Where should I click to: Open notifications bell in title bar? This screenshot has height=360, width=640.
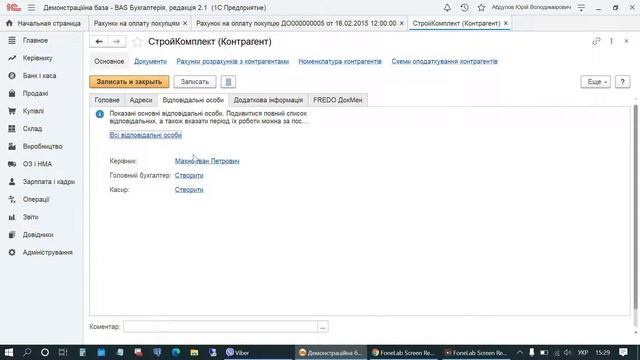tap(447, 7)
